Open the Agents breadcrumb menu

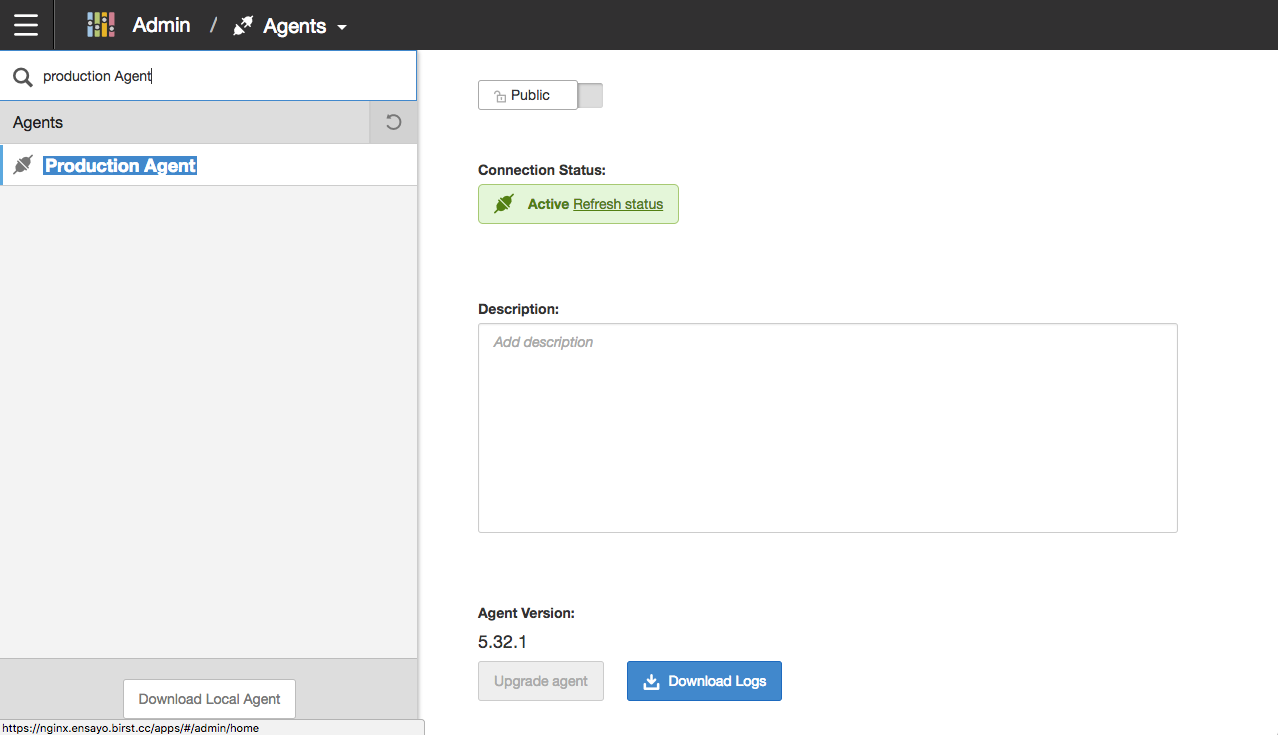pos(294,26)
